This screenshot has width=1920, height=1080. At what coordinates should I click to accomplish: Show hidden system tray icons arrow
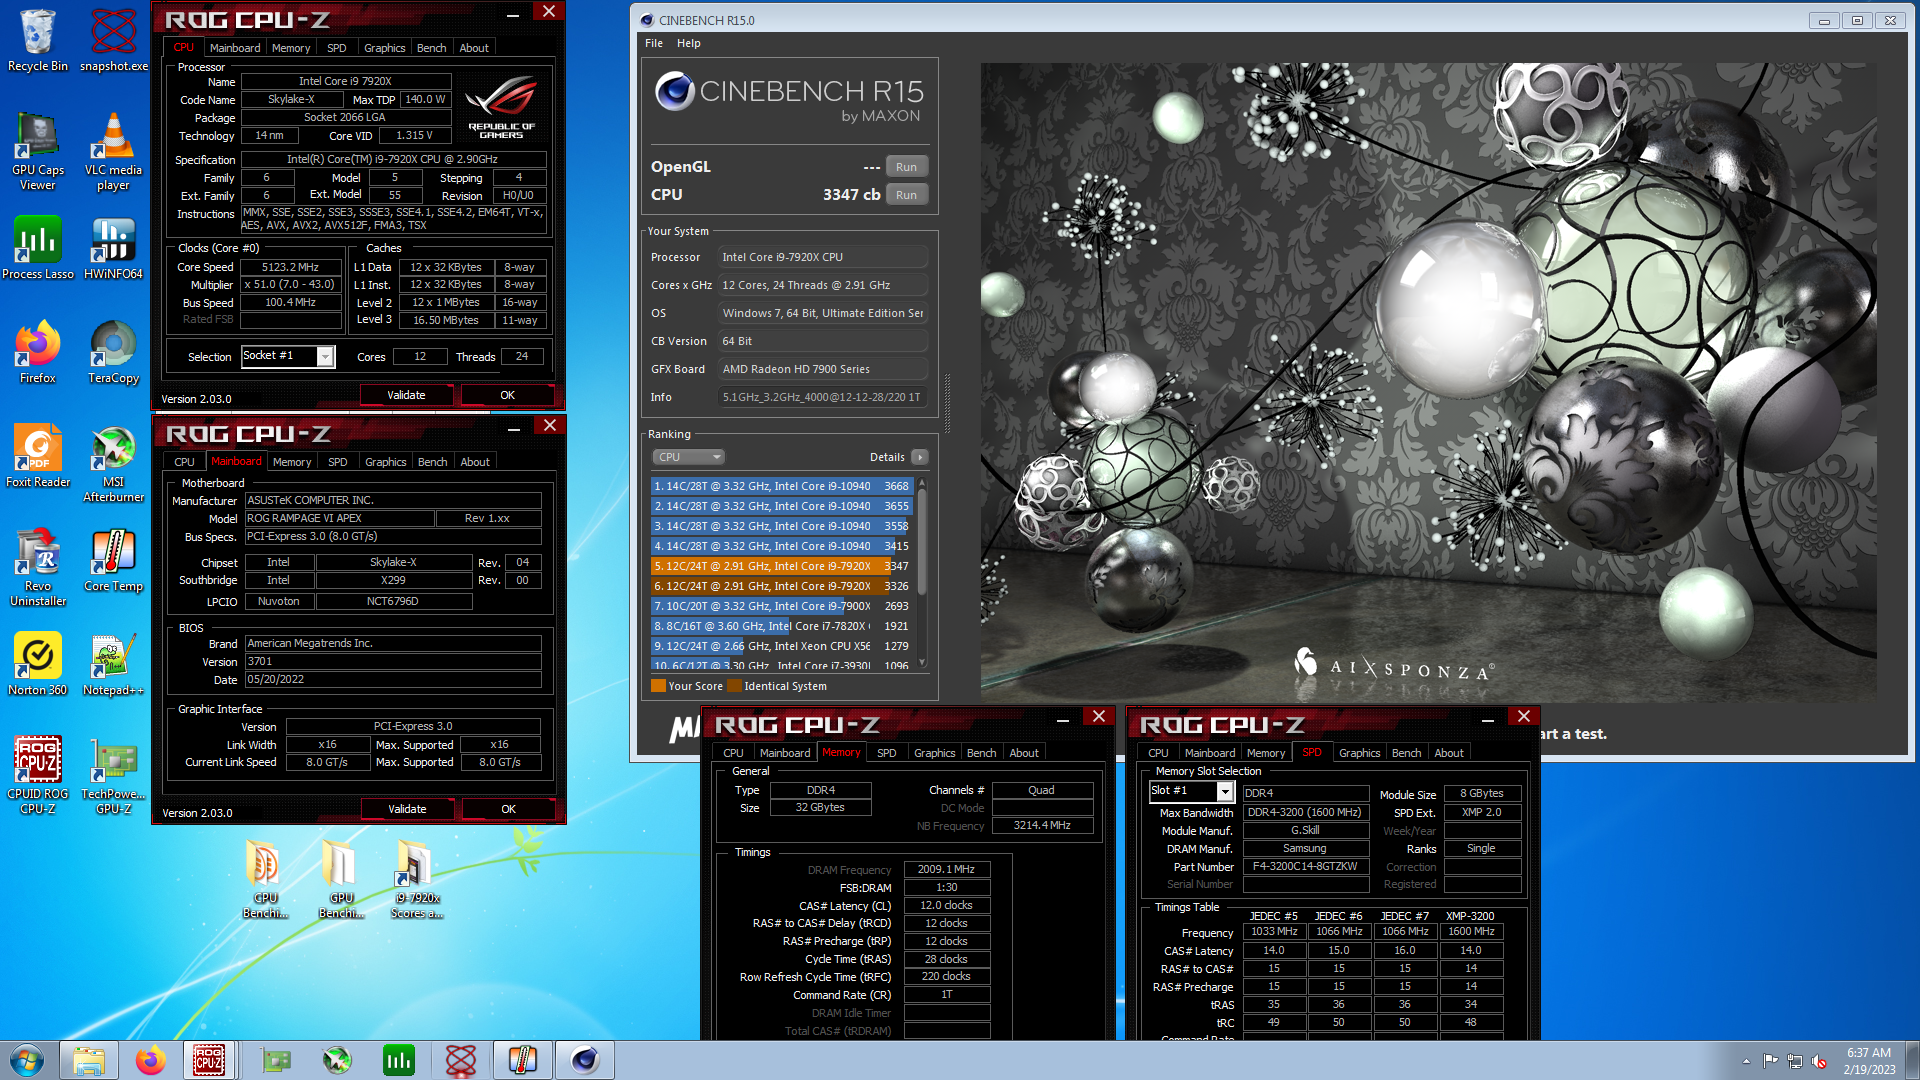pos(1746,1061)
